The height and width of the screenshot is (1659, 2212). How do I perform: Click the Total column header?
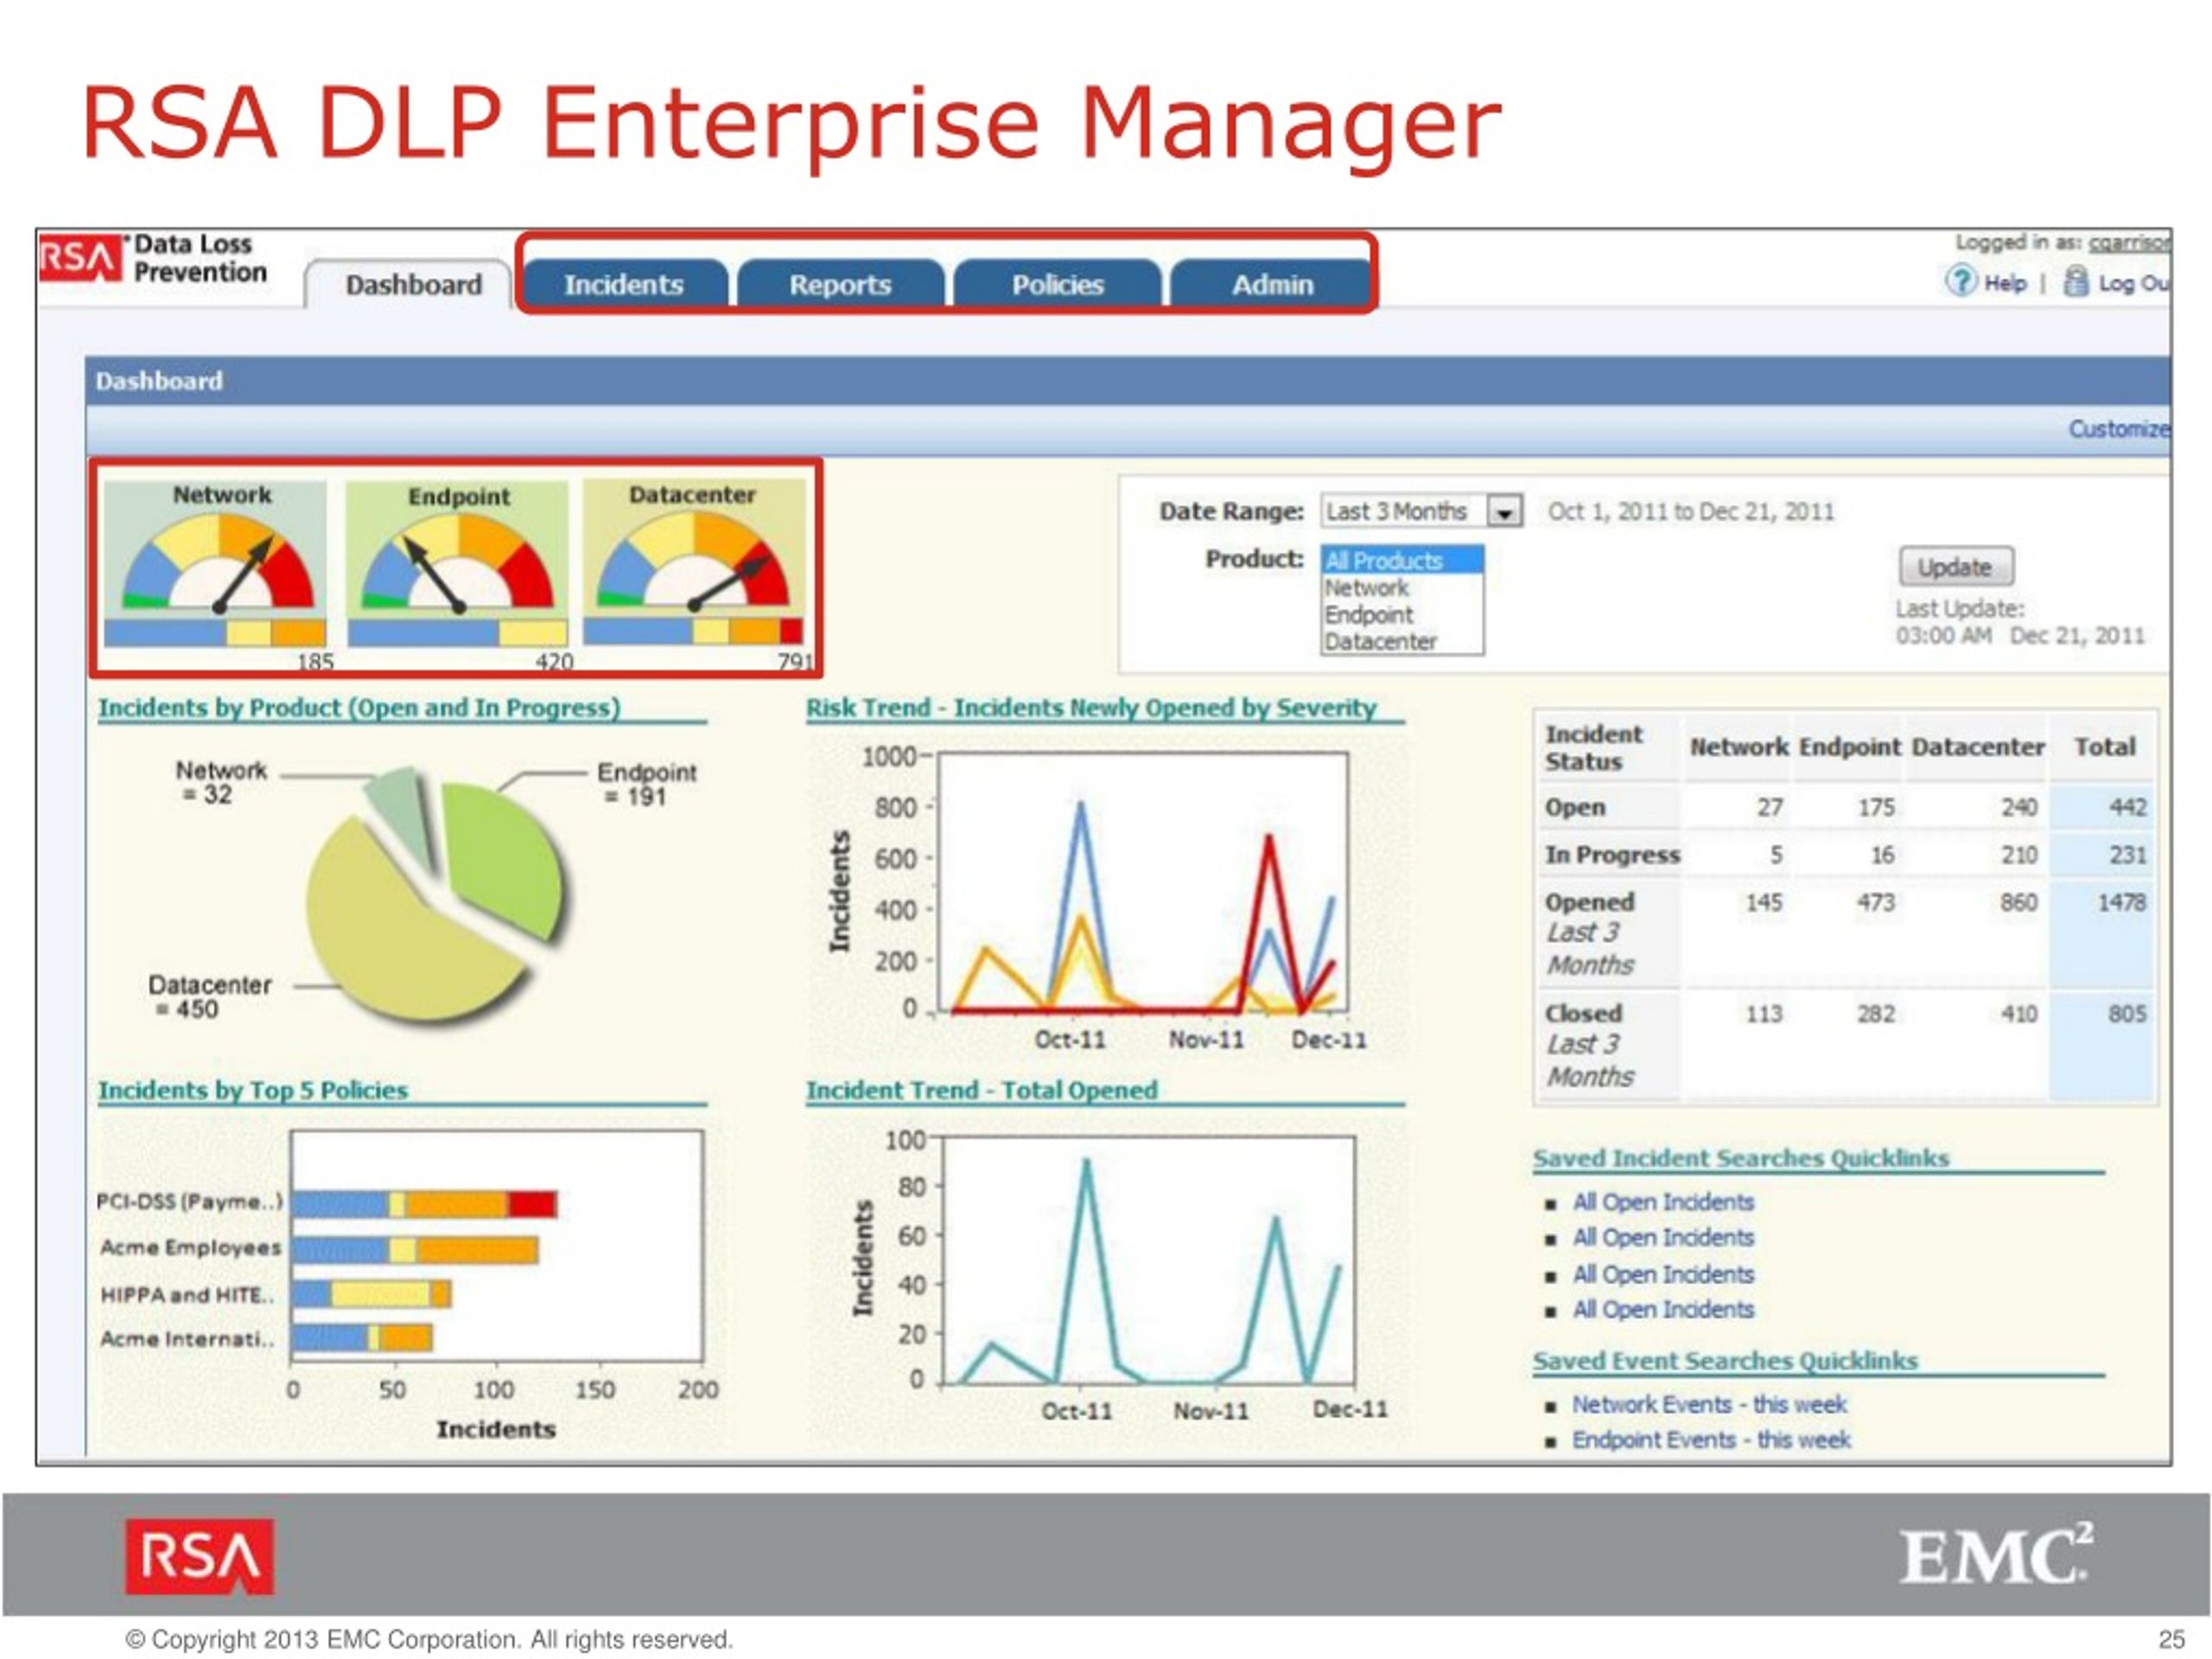pos(2105,747)
